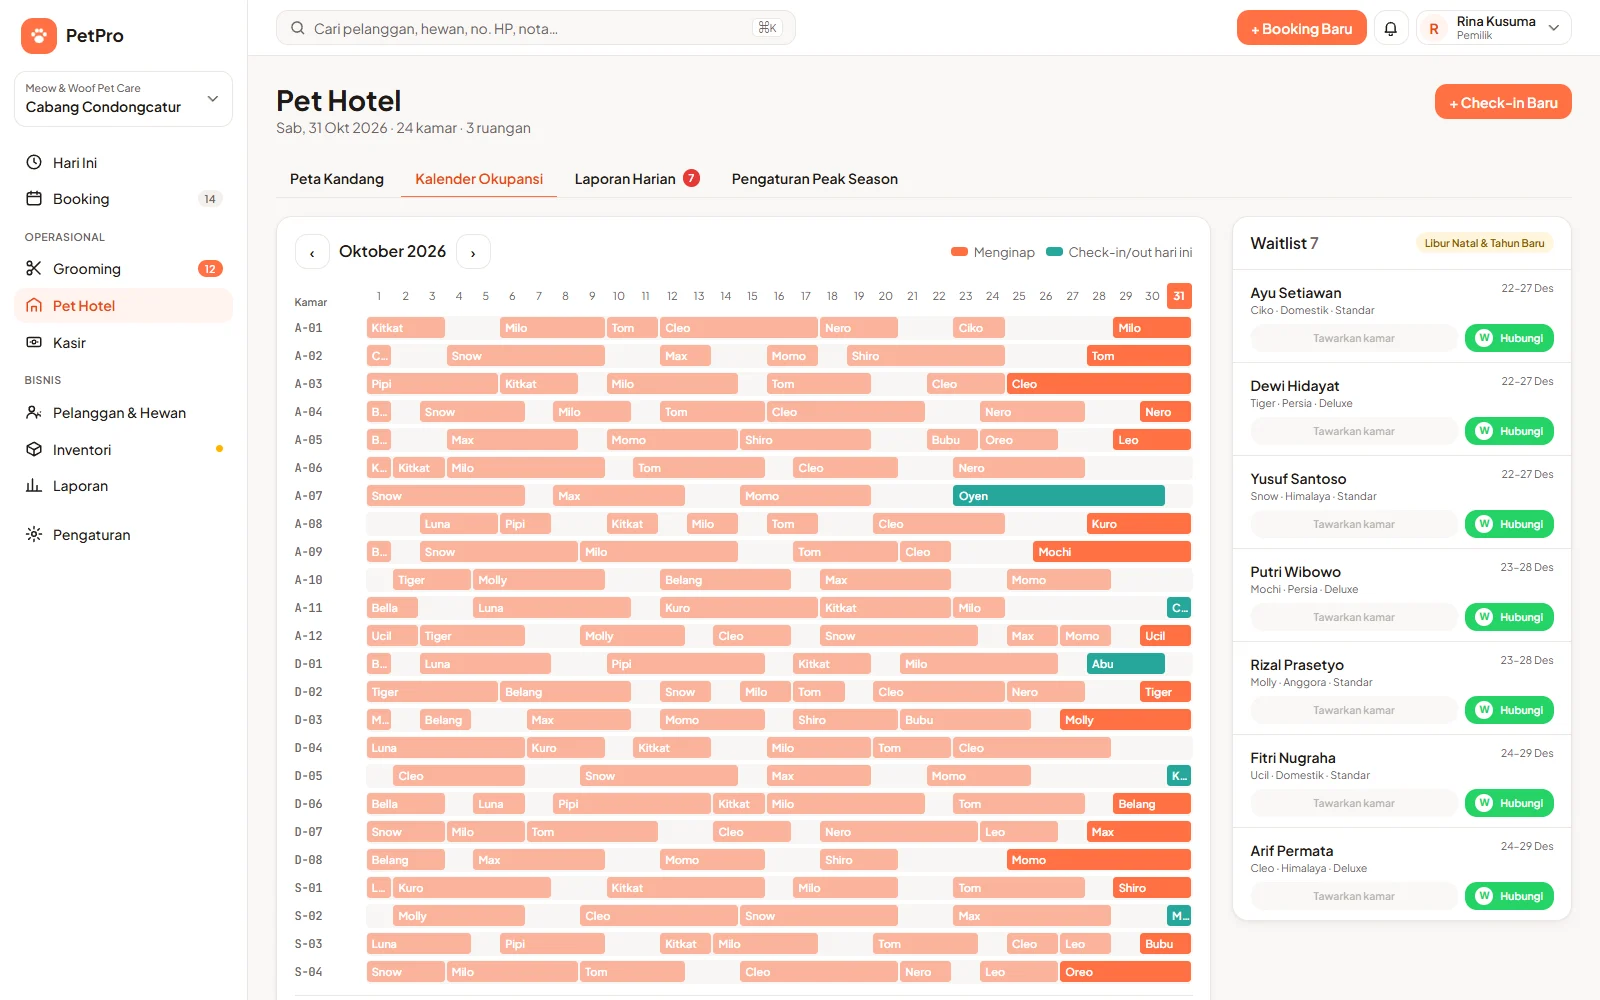Go to previous month with left chevron

click(x=312, y=252)
